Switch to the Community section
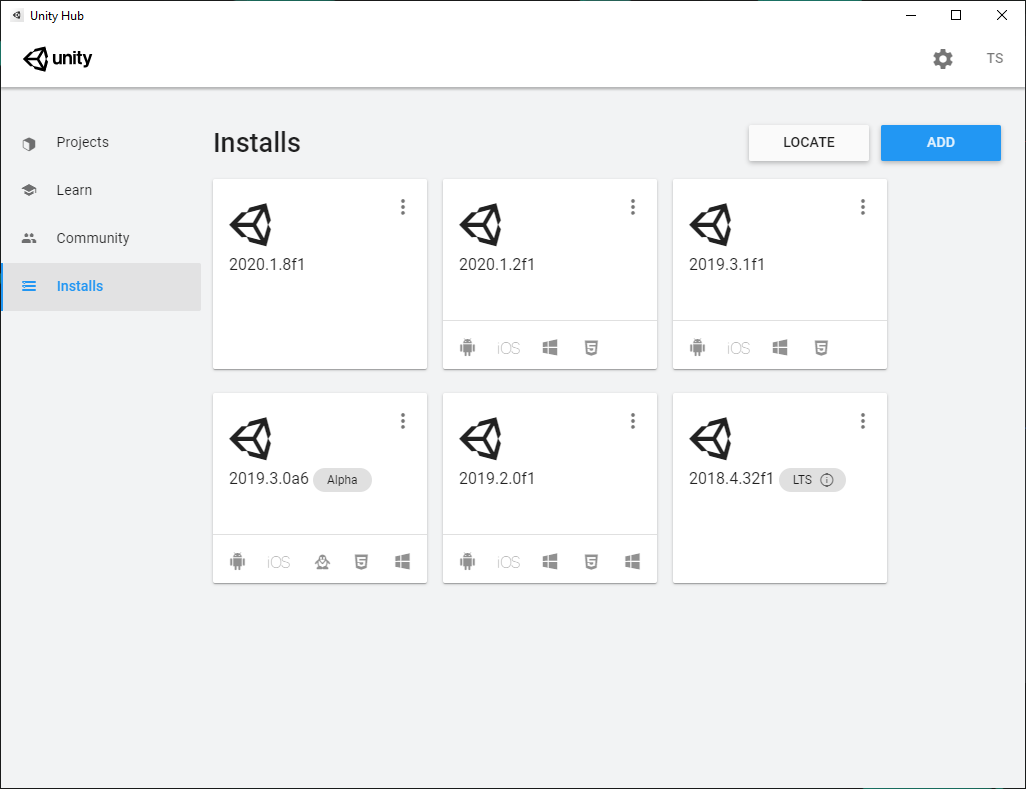The image size is (1026, 789). pyautogui.click(x=101, y=238)
